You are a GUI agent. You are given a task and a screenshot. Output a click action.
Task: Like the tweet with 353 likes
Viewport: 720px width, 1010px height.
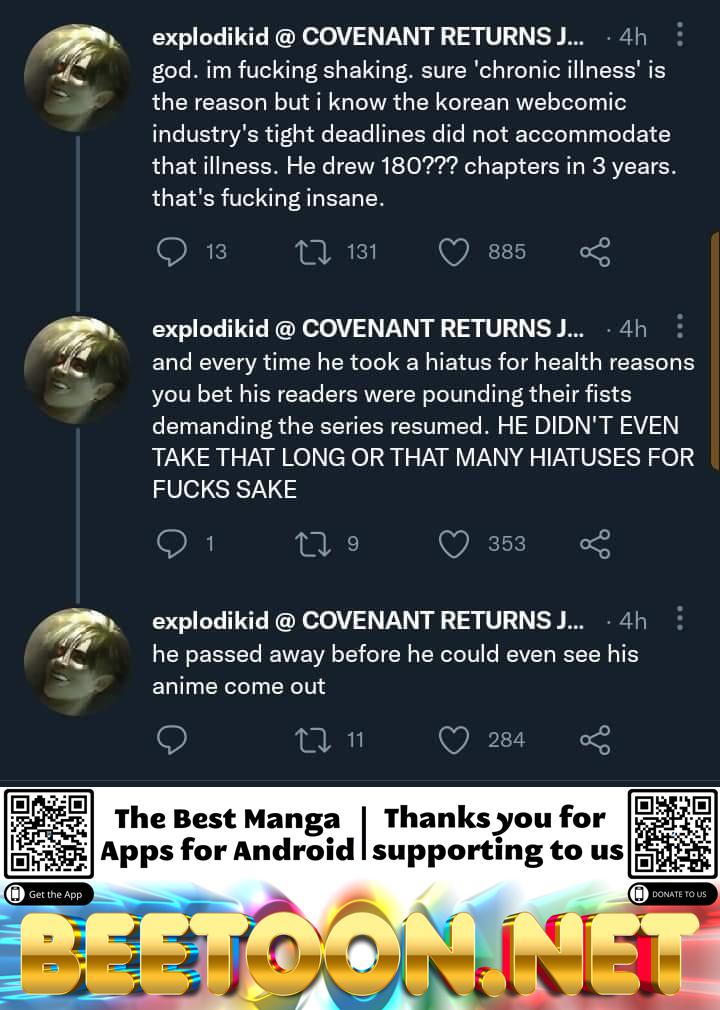(x=454, y=544)
